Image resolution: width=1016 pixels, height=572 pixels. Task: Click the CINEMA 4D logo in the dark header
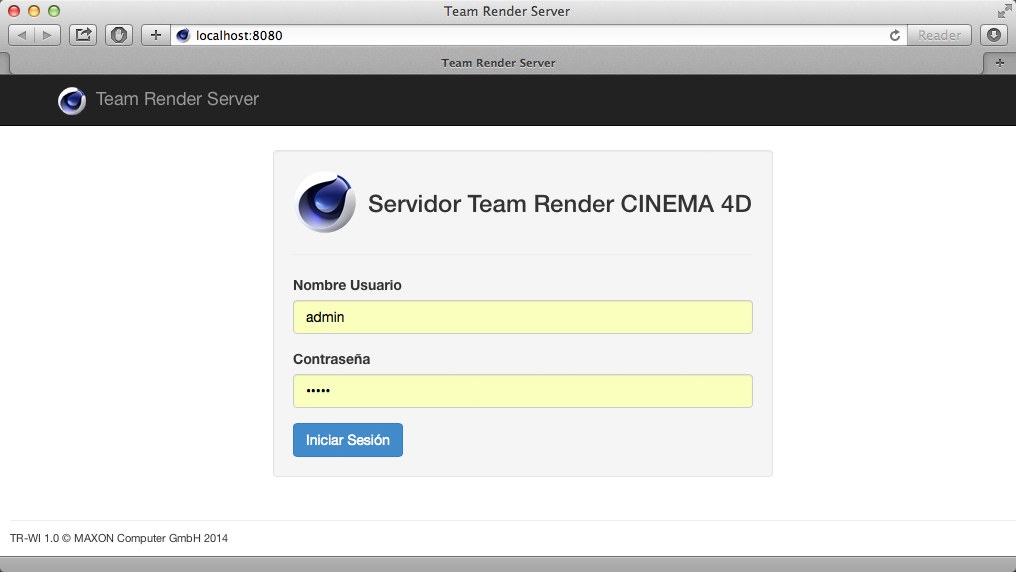pos(72,100)
